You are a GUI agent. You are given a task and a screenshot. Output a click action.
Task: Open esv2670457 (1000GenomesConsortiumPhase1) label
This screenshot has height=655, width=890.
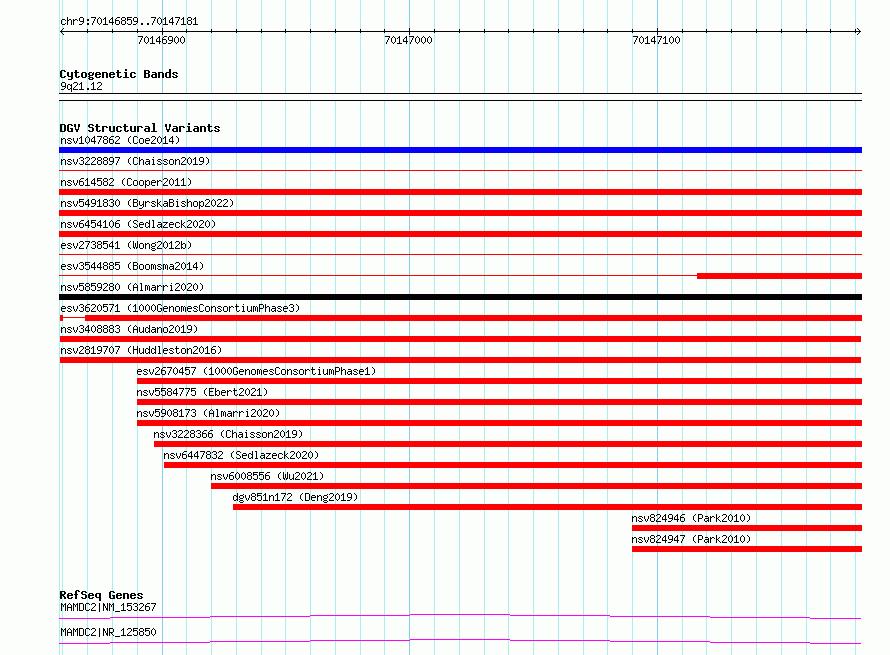click(x=256, y=371)
